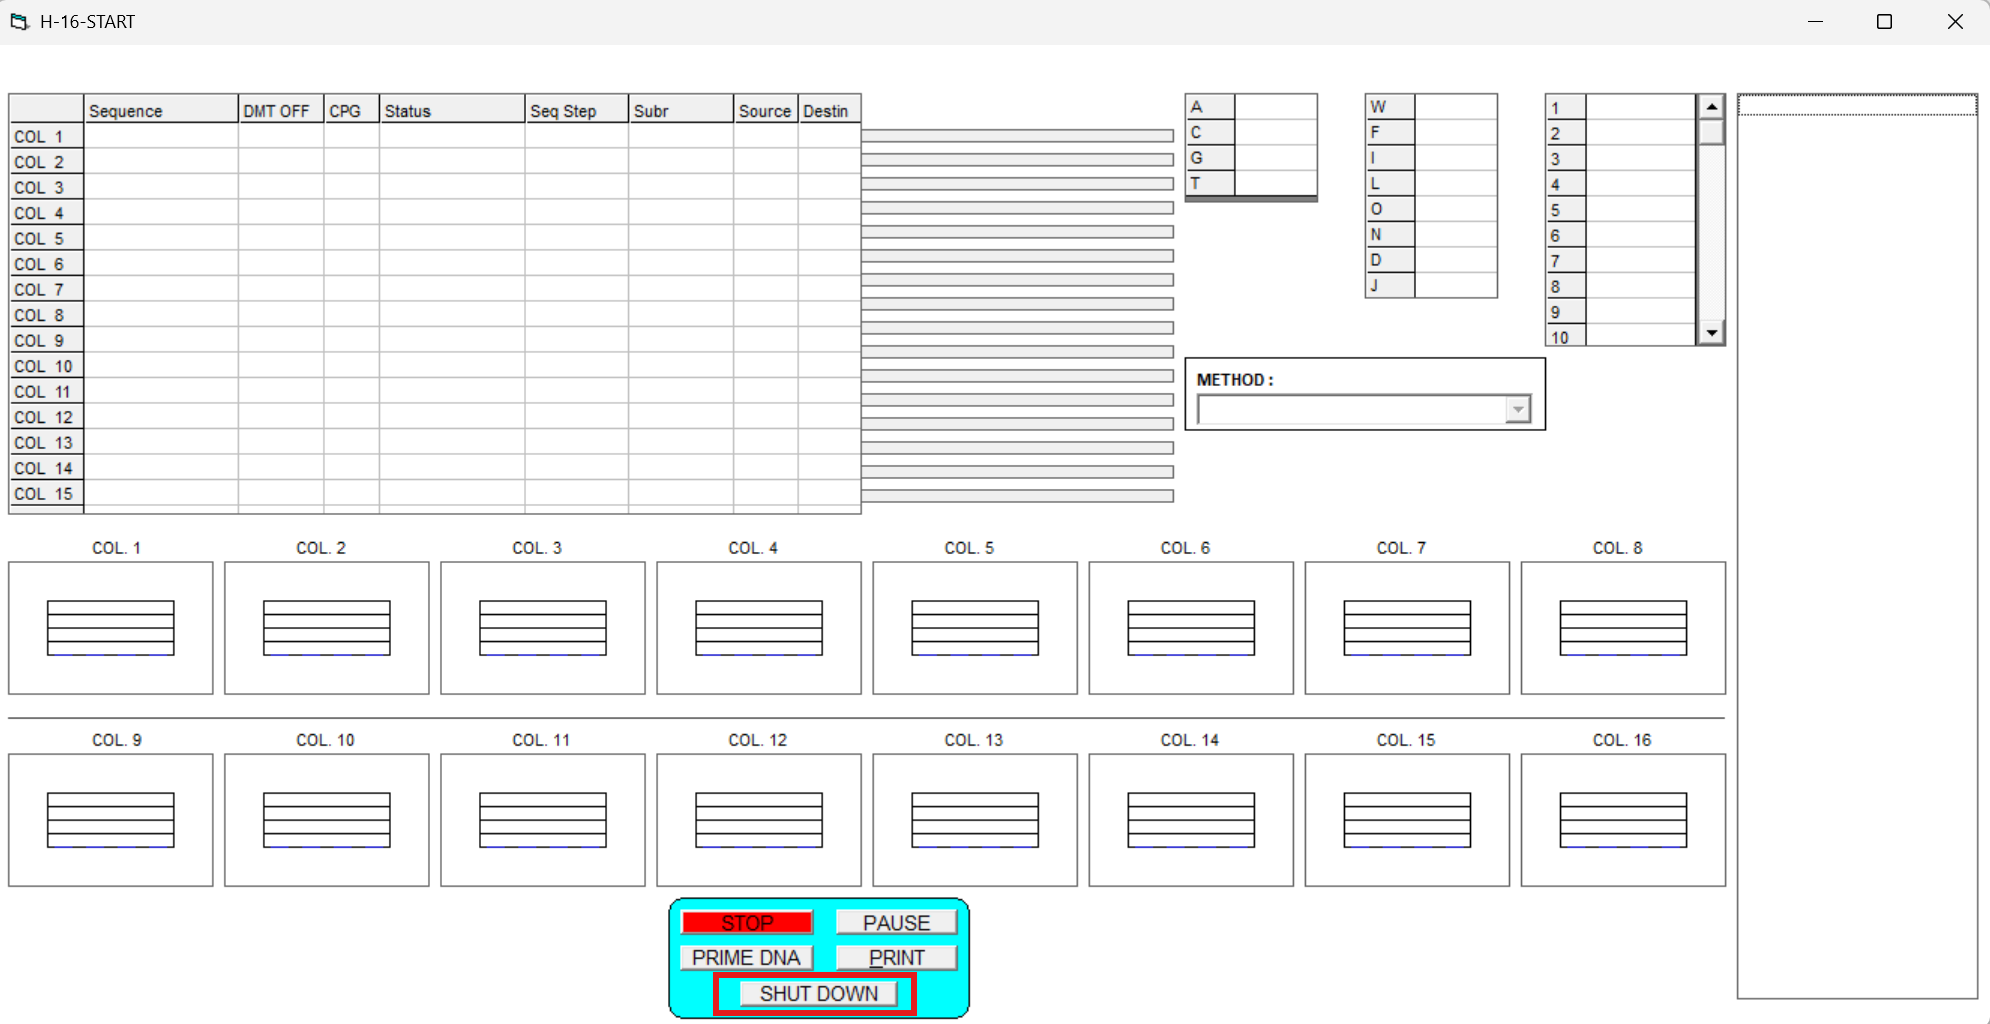Click the COL. 12 column display panel
1990x1024 pixels.
[x=759, y=820]
